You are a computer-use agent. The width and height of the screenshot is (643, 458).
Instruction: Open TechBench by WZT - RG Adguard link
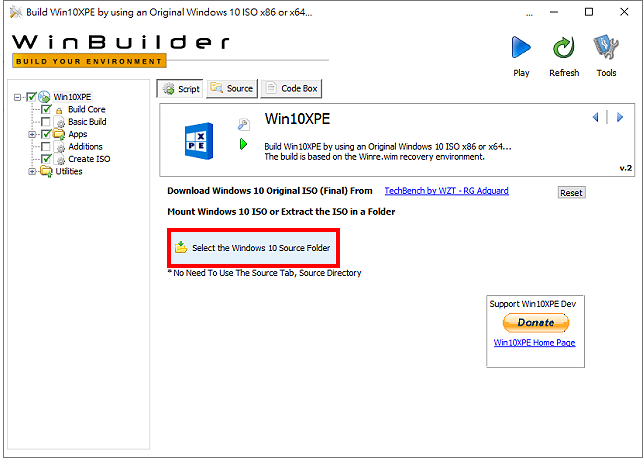click(x=447, y=191)
